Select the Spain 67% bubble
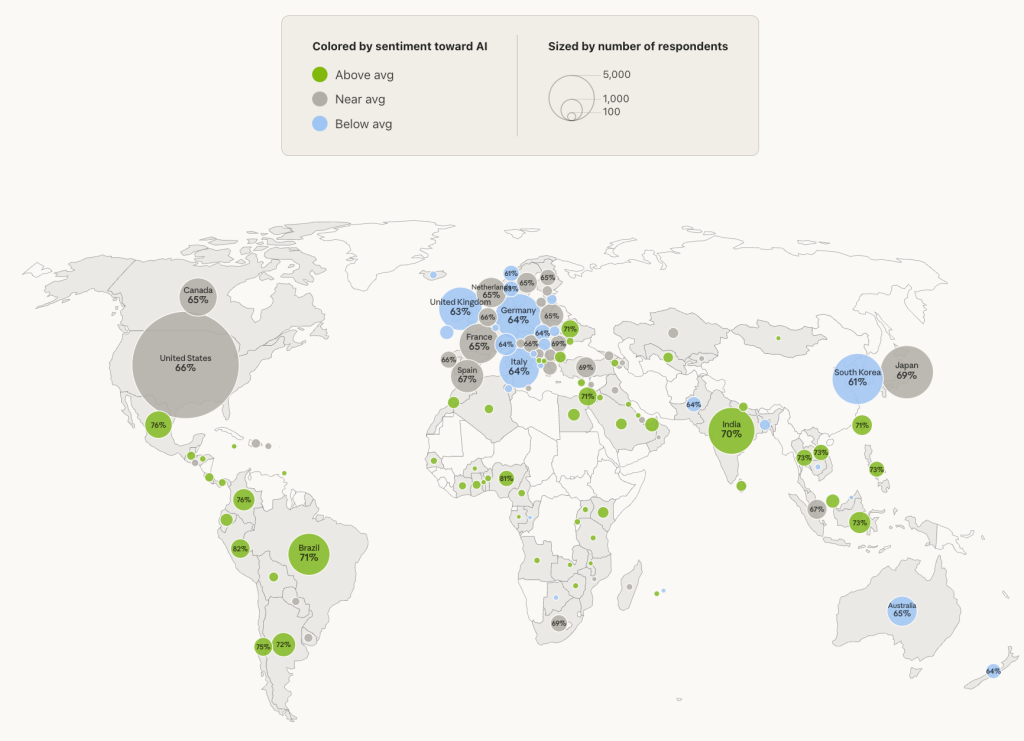This screenshot has height=741, width=1024. pyautogui.click(x=467, y=376)
